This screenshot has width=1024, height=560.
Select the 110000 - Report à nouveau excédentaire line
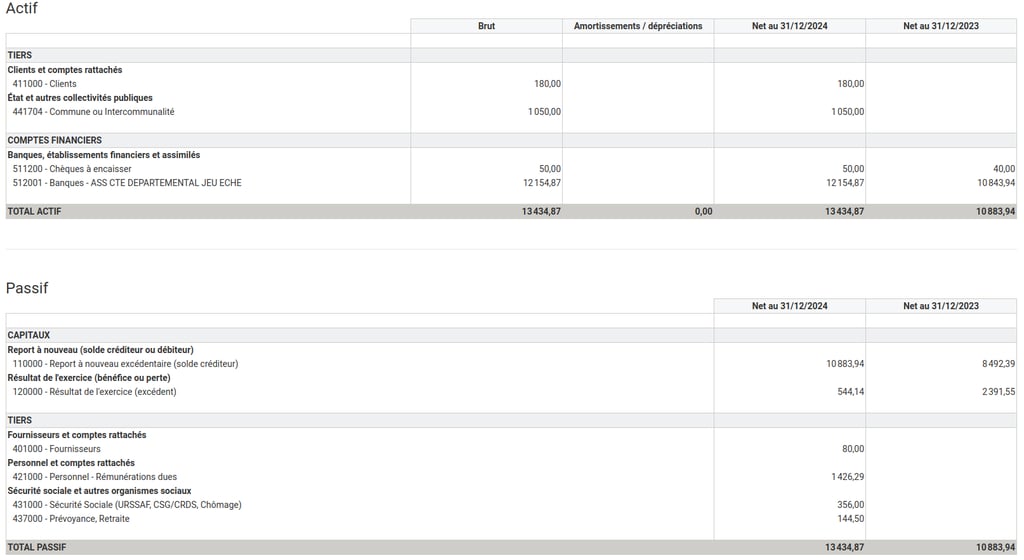pos(511,364)
